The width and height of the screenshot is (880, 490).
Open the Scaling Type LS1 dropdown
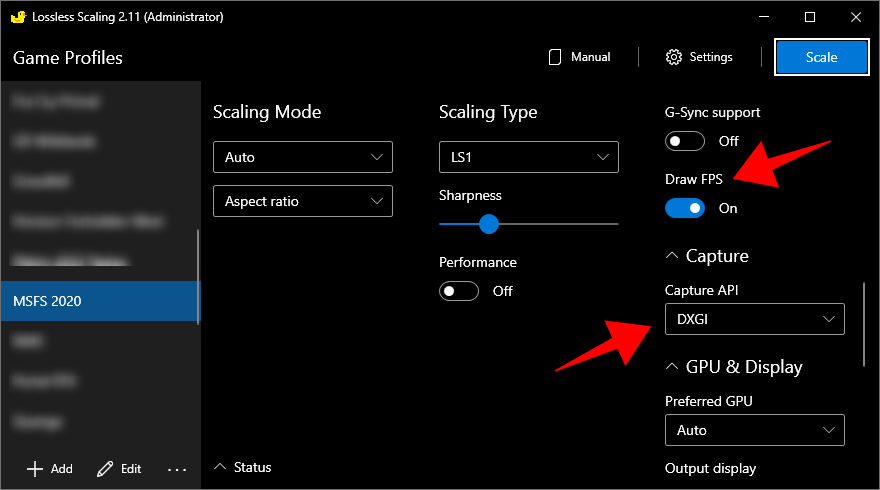point(528,157)
